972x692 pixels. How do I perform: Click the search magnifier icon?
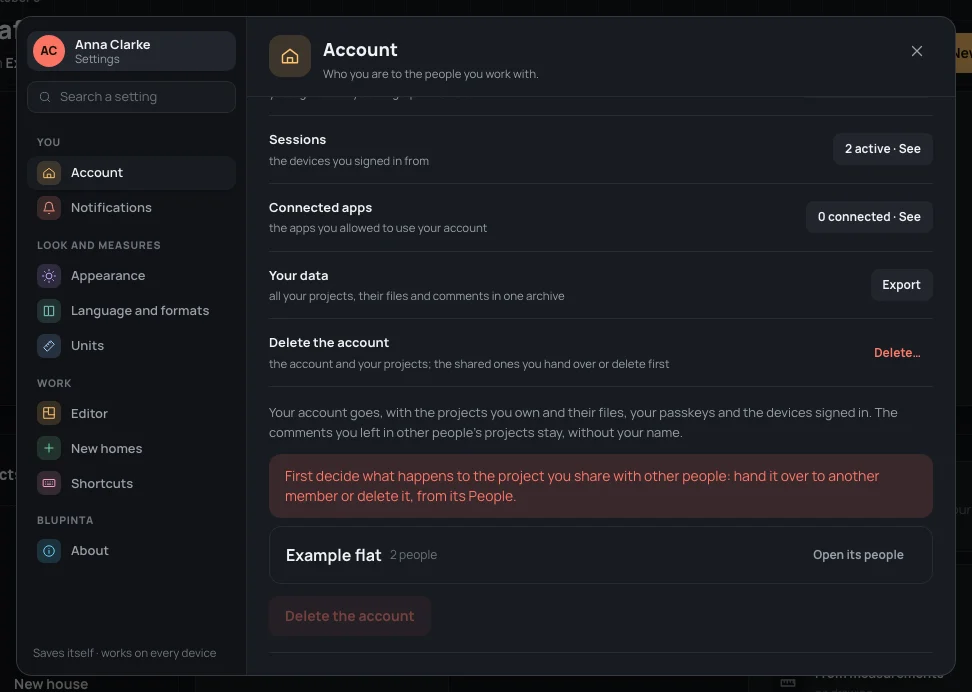(x=45, y=97)
